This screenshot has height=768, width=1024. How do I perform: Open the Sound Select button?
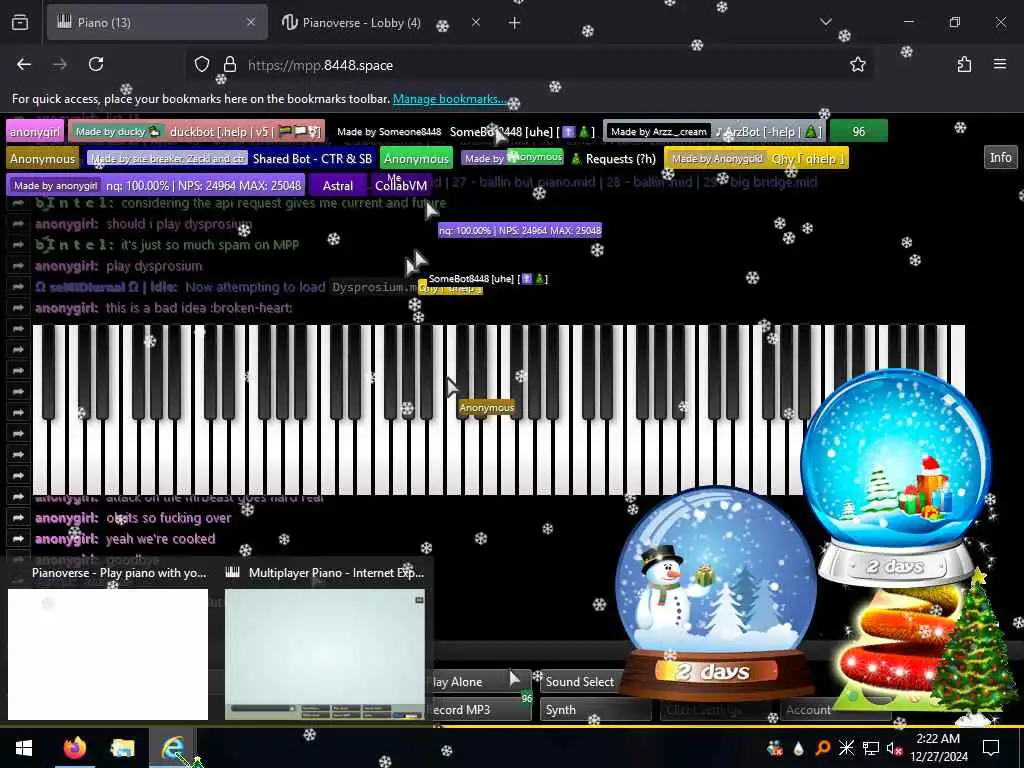(579, 682)
